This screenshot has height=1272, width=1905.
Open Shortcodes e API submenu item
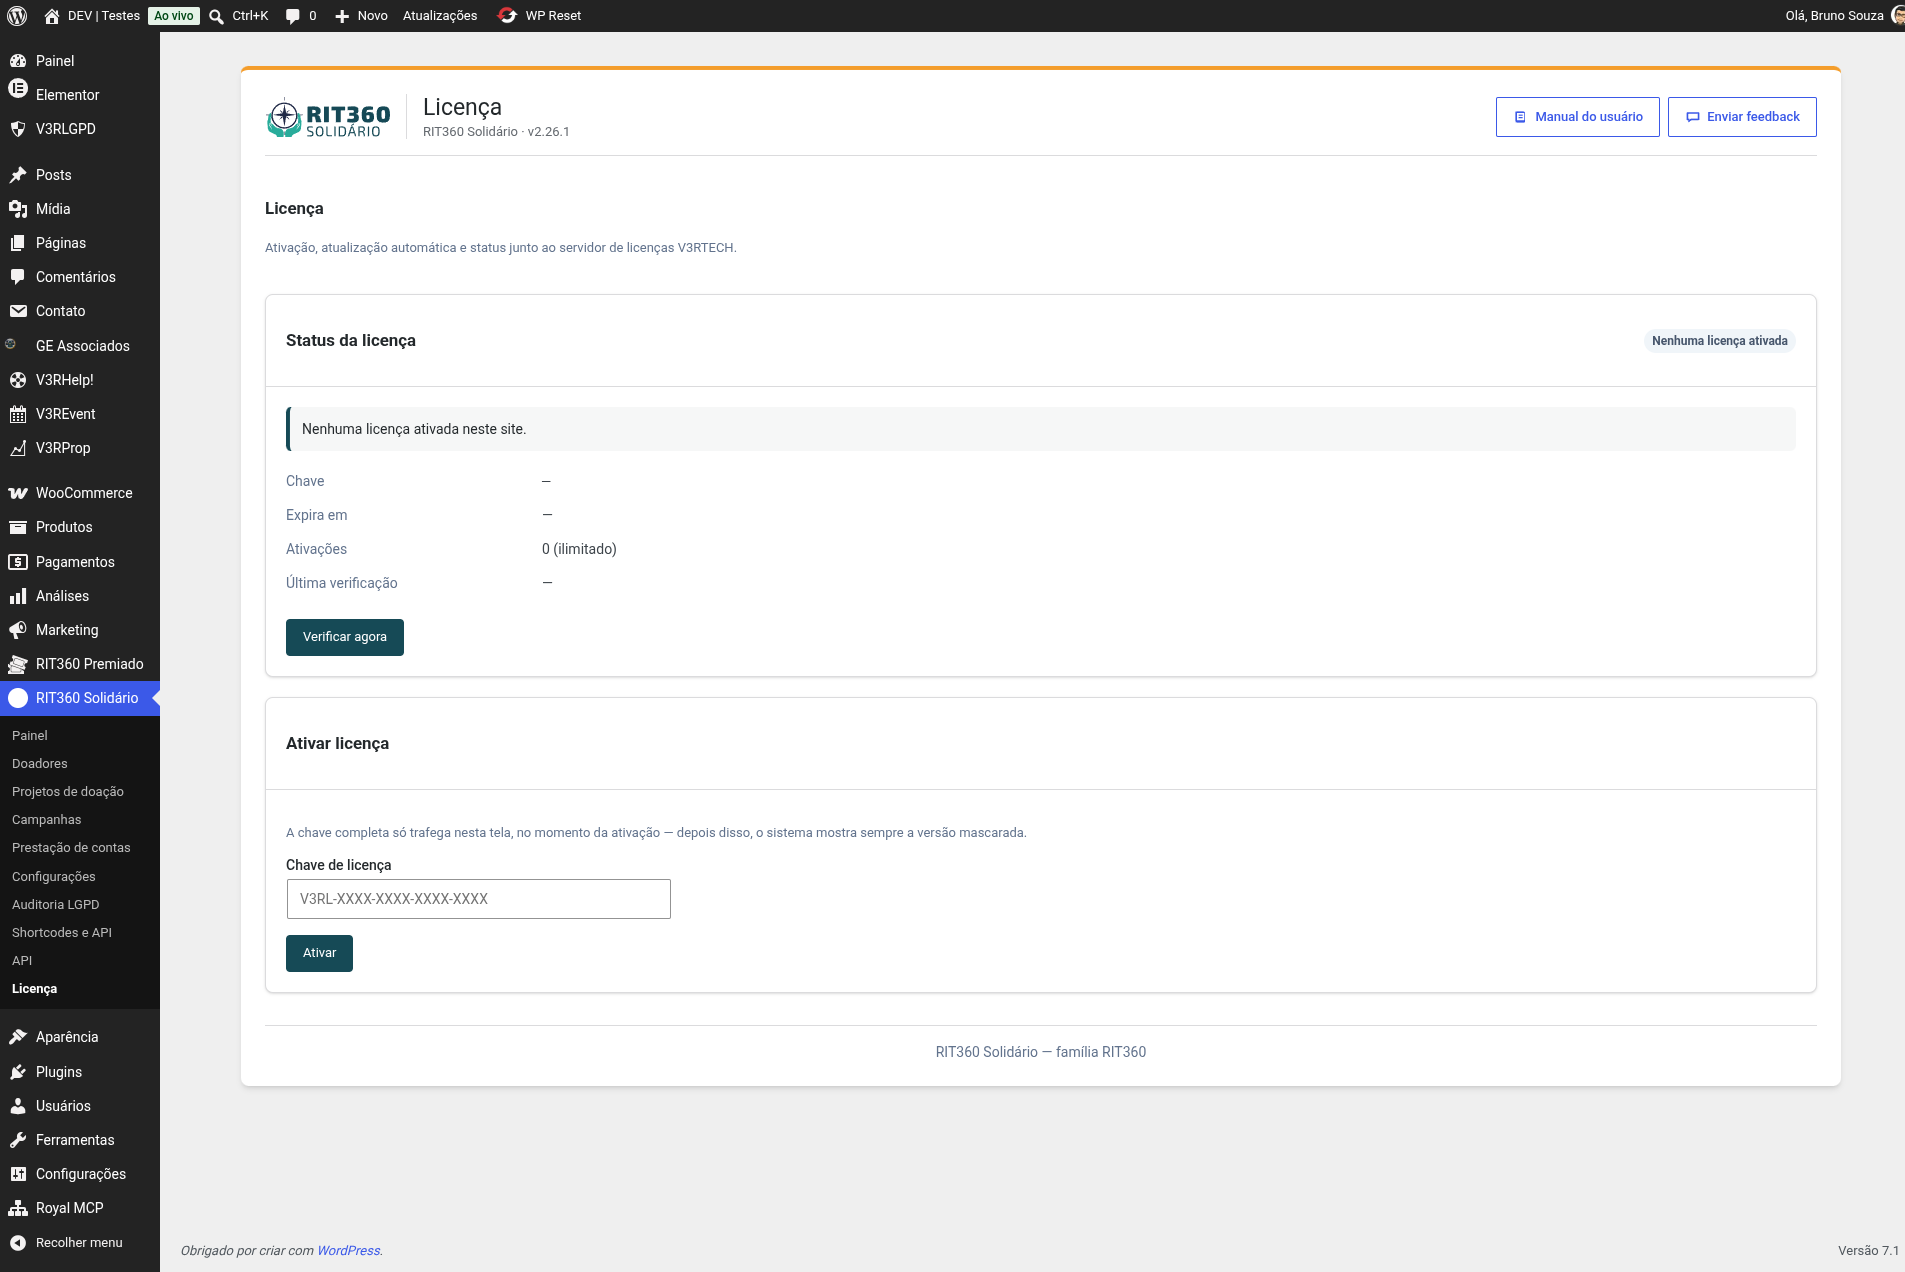click(x=62, y=933)
